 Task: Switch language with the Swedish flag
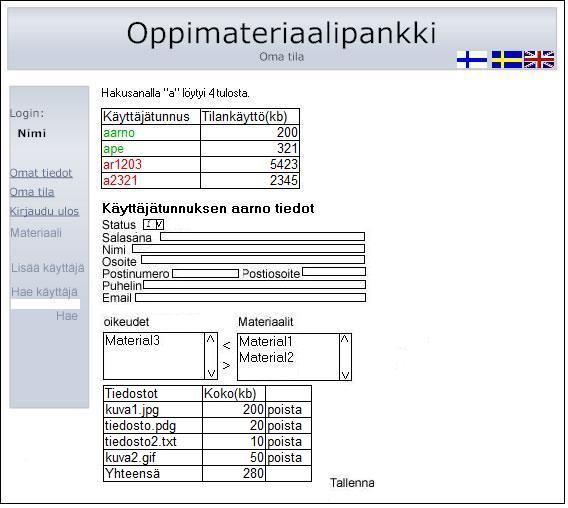pos(507,59)
